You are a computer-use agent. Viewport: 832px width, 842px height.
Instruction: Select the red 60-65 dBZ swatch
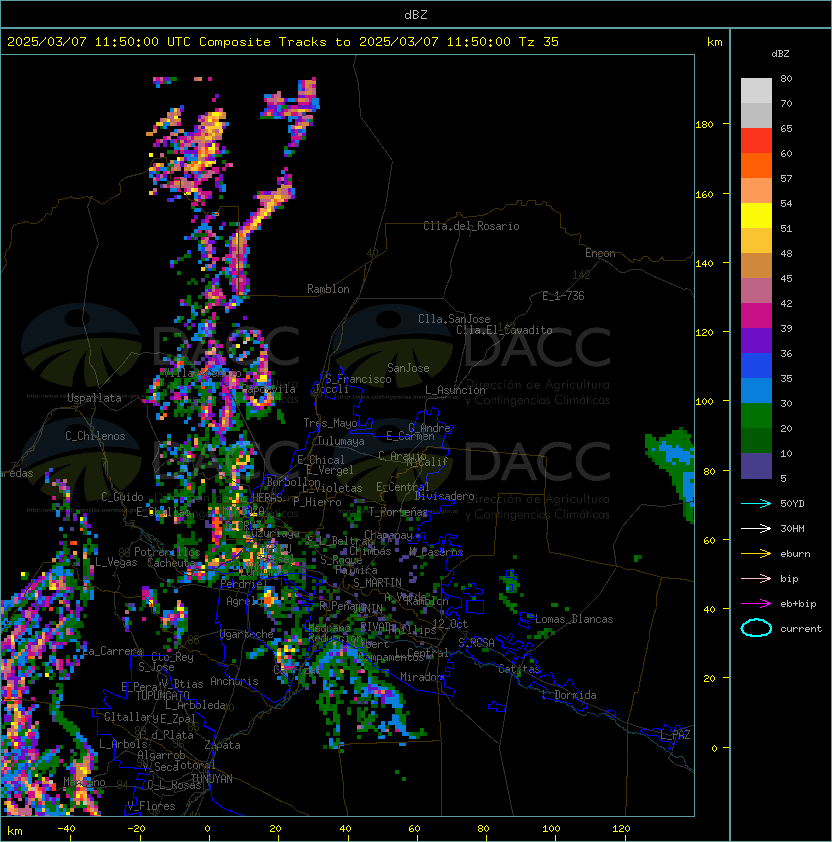[756, 141]
